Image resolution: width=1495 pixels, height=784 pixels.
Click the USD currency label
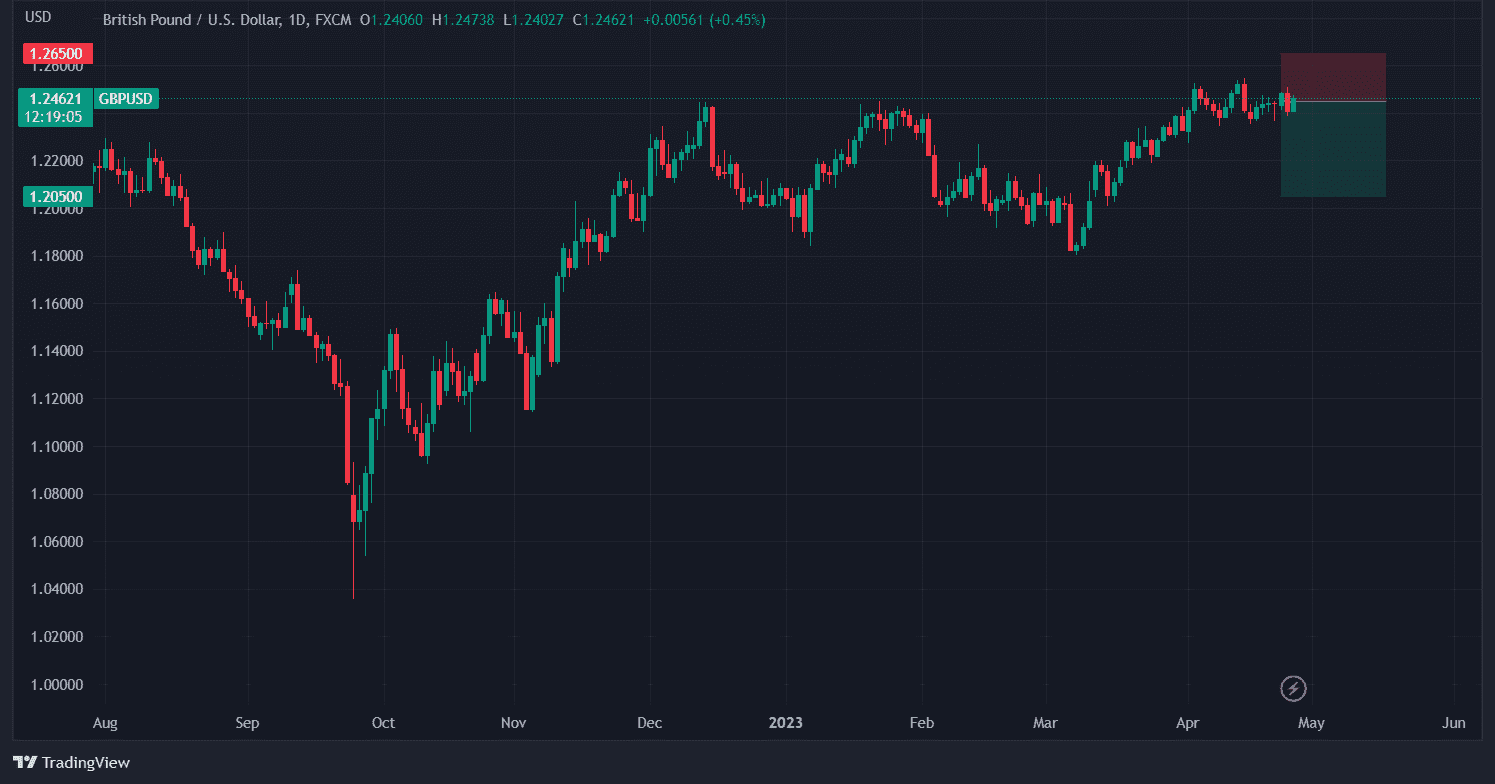click(x=39, y=17)
